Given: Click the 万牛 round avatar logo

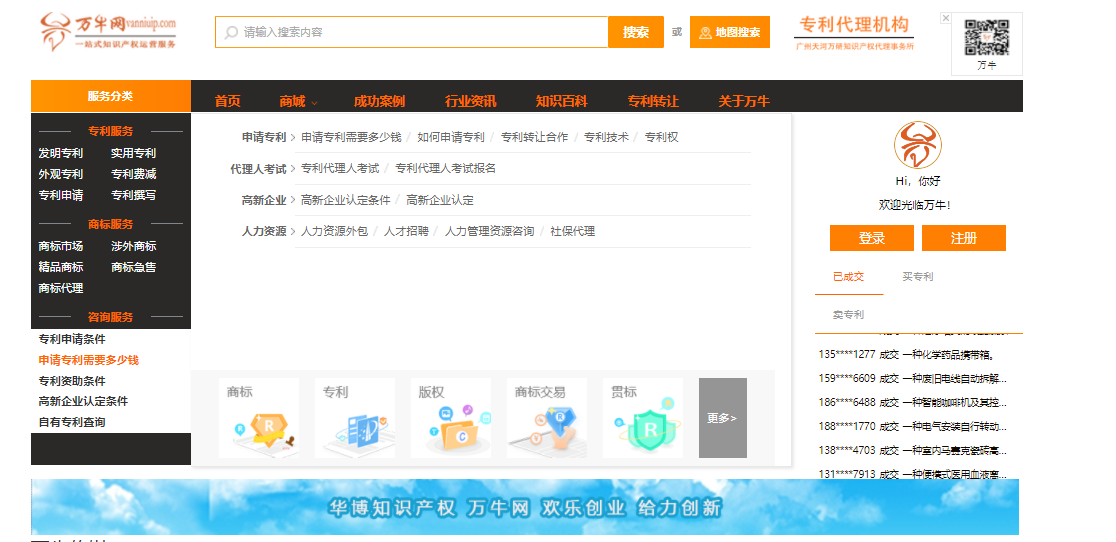Looking at the screenshot, I should click(917, 145).
